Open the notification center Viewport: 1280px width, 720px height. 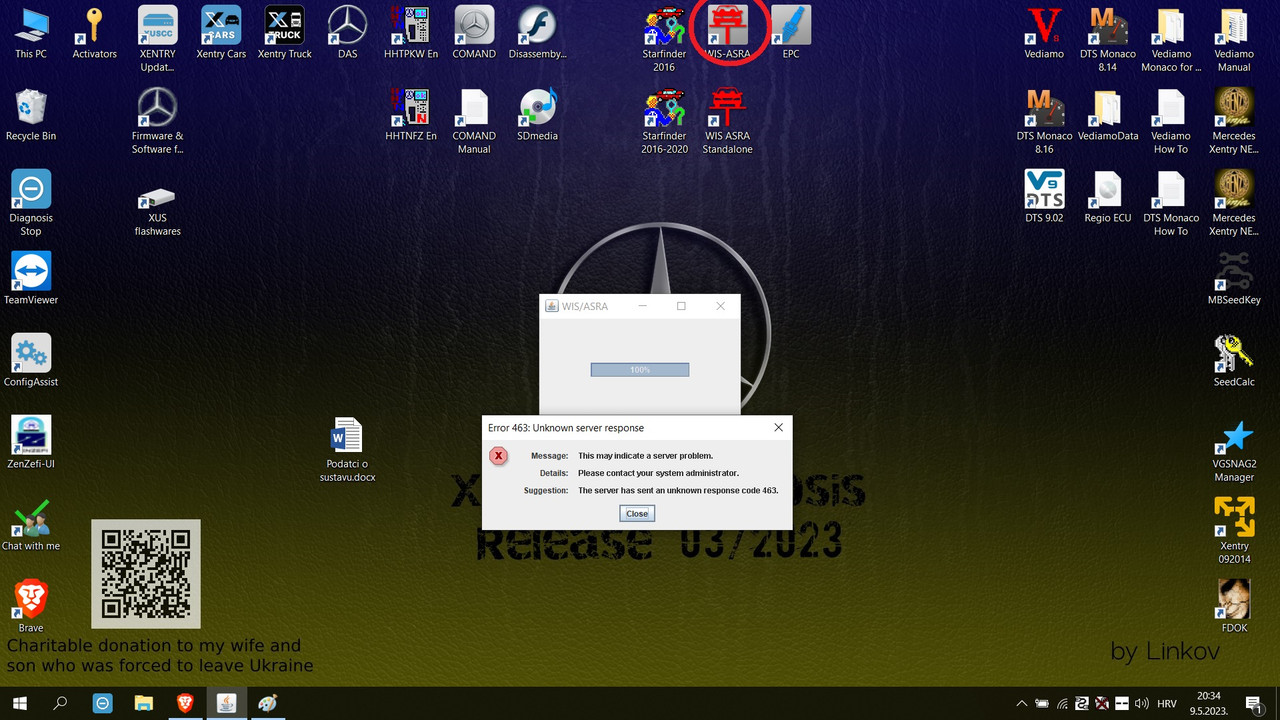(x=1253, y=703)
